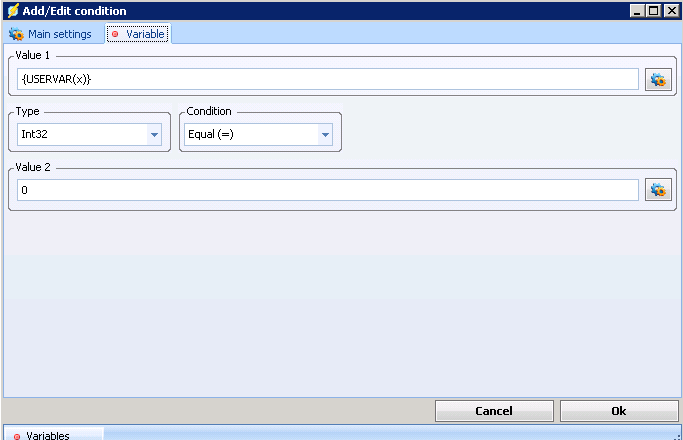This screenshot has height=440, width=683.
Task: Click red dot icon beside Variables panel label
Action: click(x=16, y=436)
